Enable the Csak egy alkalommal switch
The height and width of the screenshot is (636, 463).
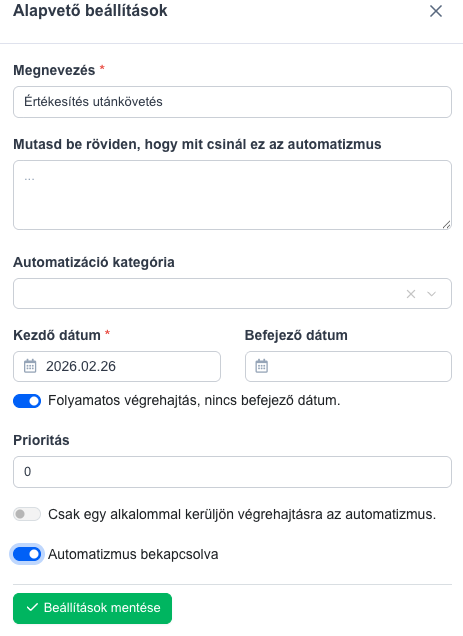(27, 514)
